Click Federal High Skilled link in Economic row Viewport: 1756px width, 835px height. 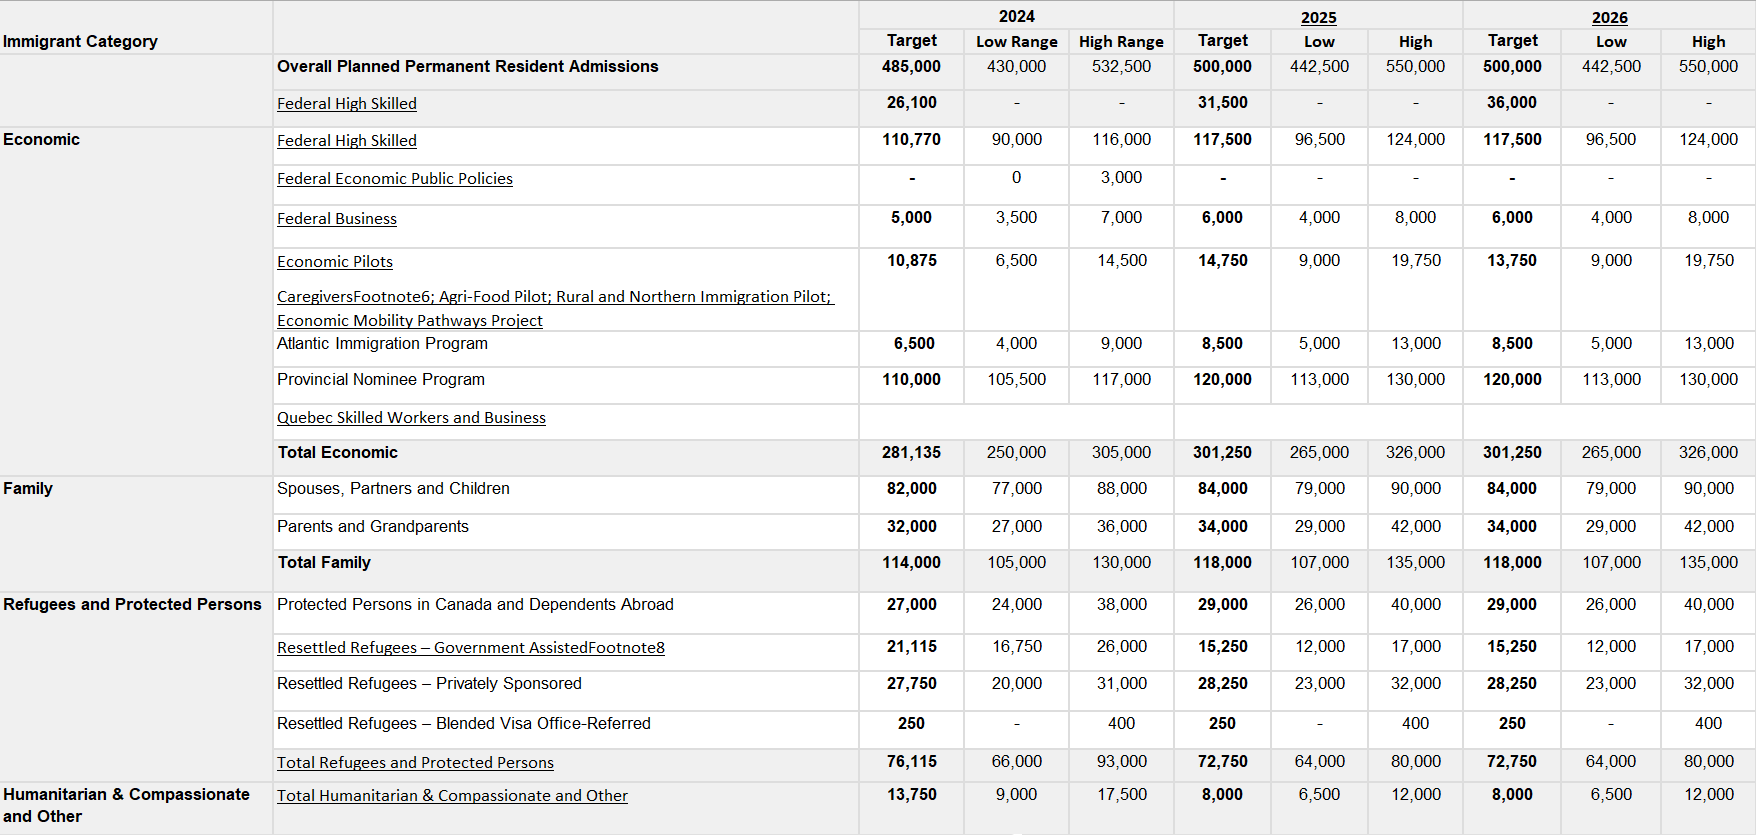point(346,141)
